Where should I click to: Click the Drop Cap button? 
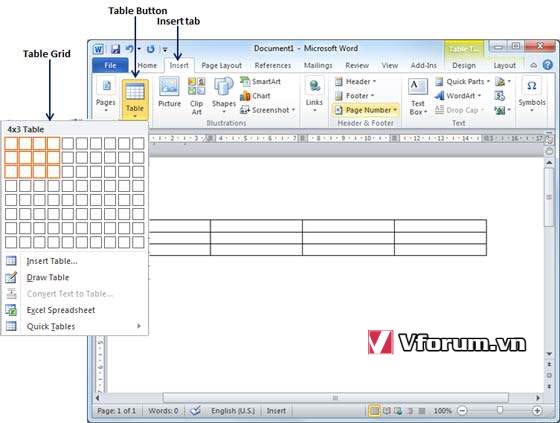pos(459,110)
